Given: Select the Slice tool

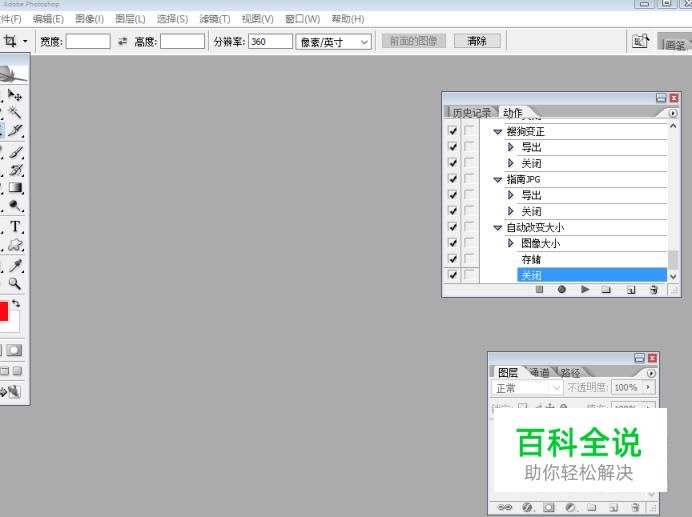Looking at the screenshot, I should click(15, 130).
